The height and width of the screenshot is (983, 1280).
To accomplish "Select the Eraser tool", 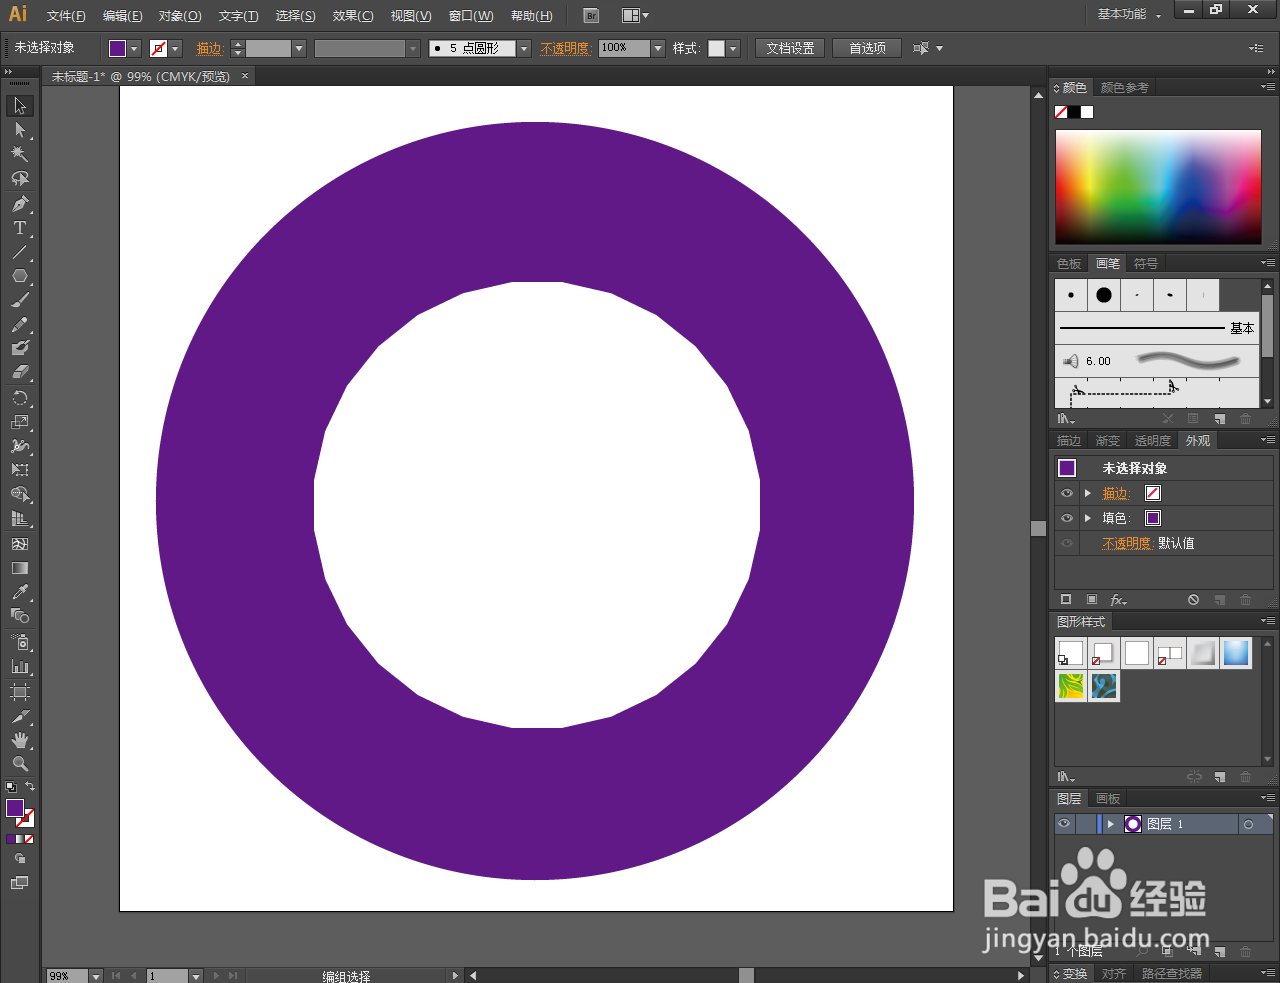I will [x=20, y=372].
